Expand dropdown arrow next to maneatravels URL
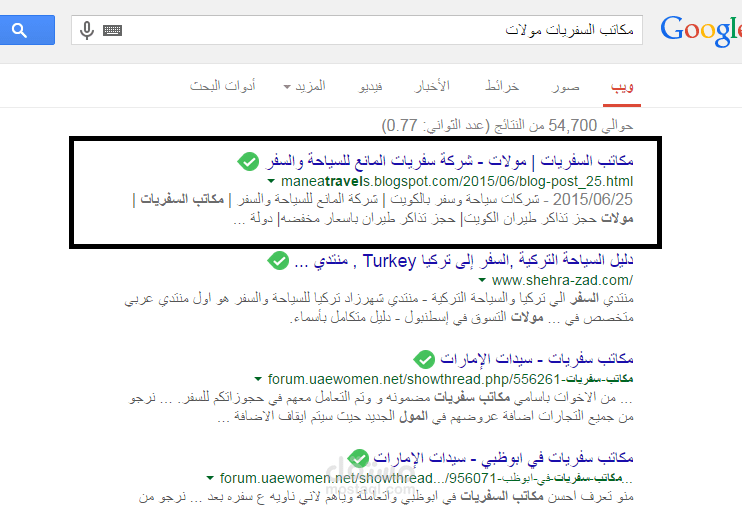 [271, 181]
